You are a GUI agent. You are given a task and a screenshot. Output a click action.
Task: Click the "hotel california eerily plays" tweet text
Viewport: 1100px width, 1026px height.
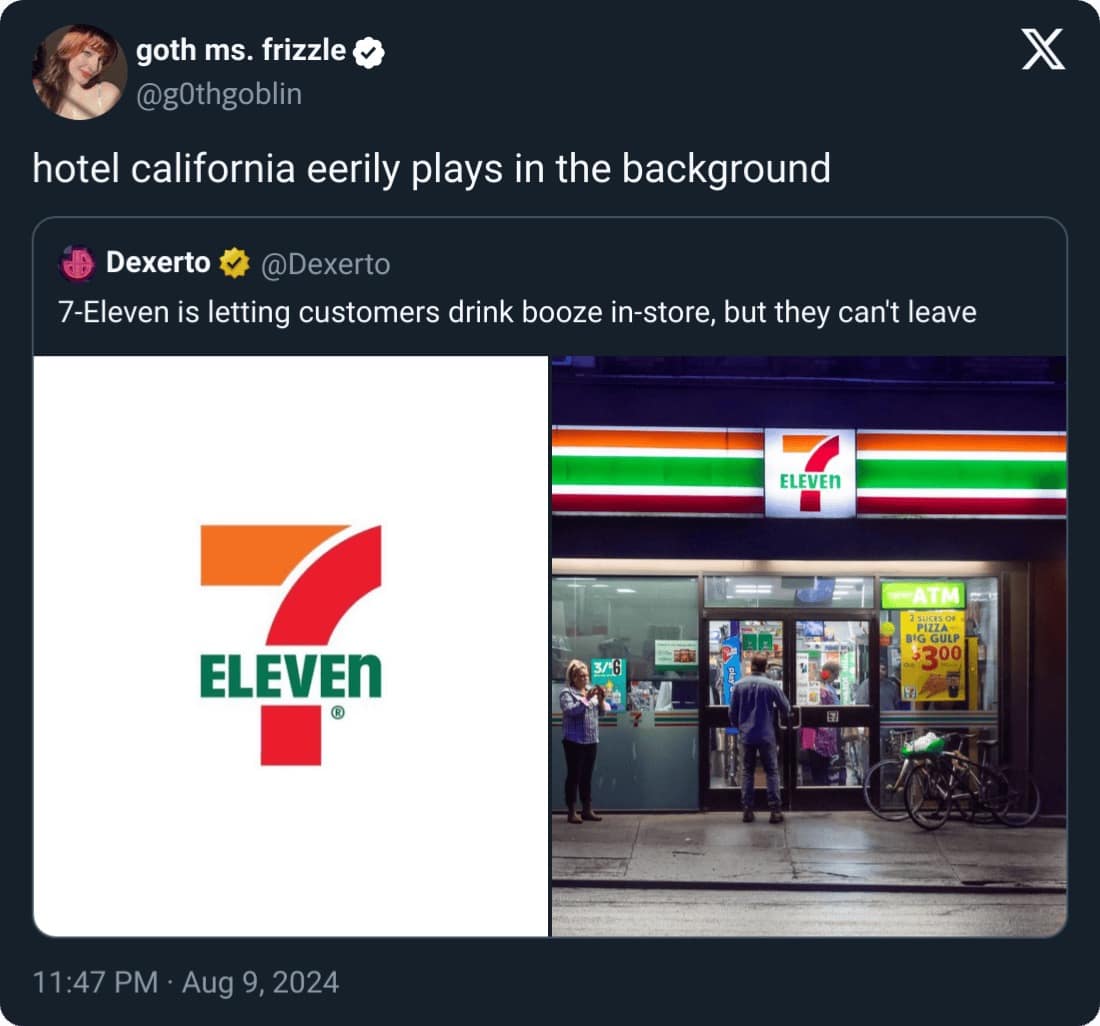[x=431, y=168]
